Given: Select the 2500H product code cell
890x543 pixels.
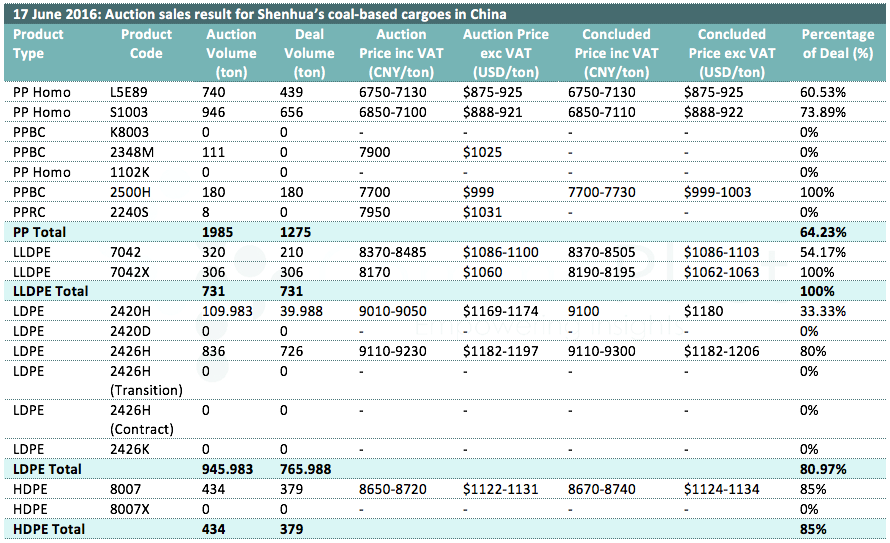Looking at the screenshot, I should pyautogui.click(x=129, y=191).
